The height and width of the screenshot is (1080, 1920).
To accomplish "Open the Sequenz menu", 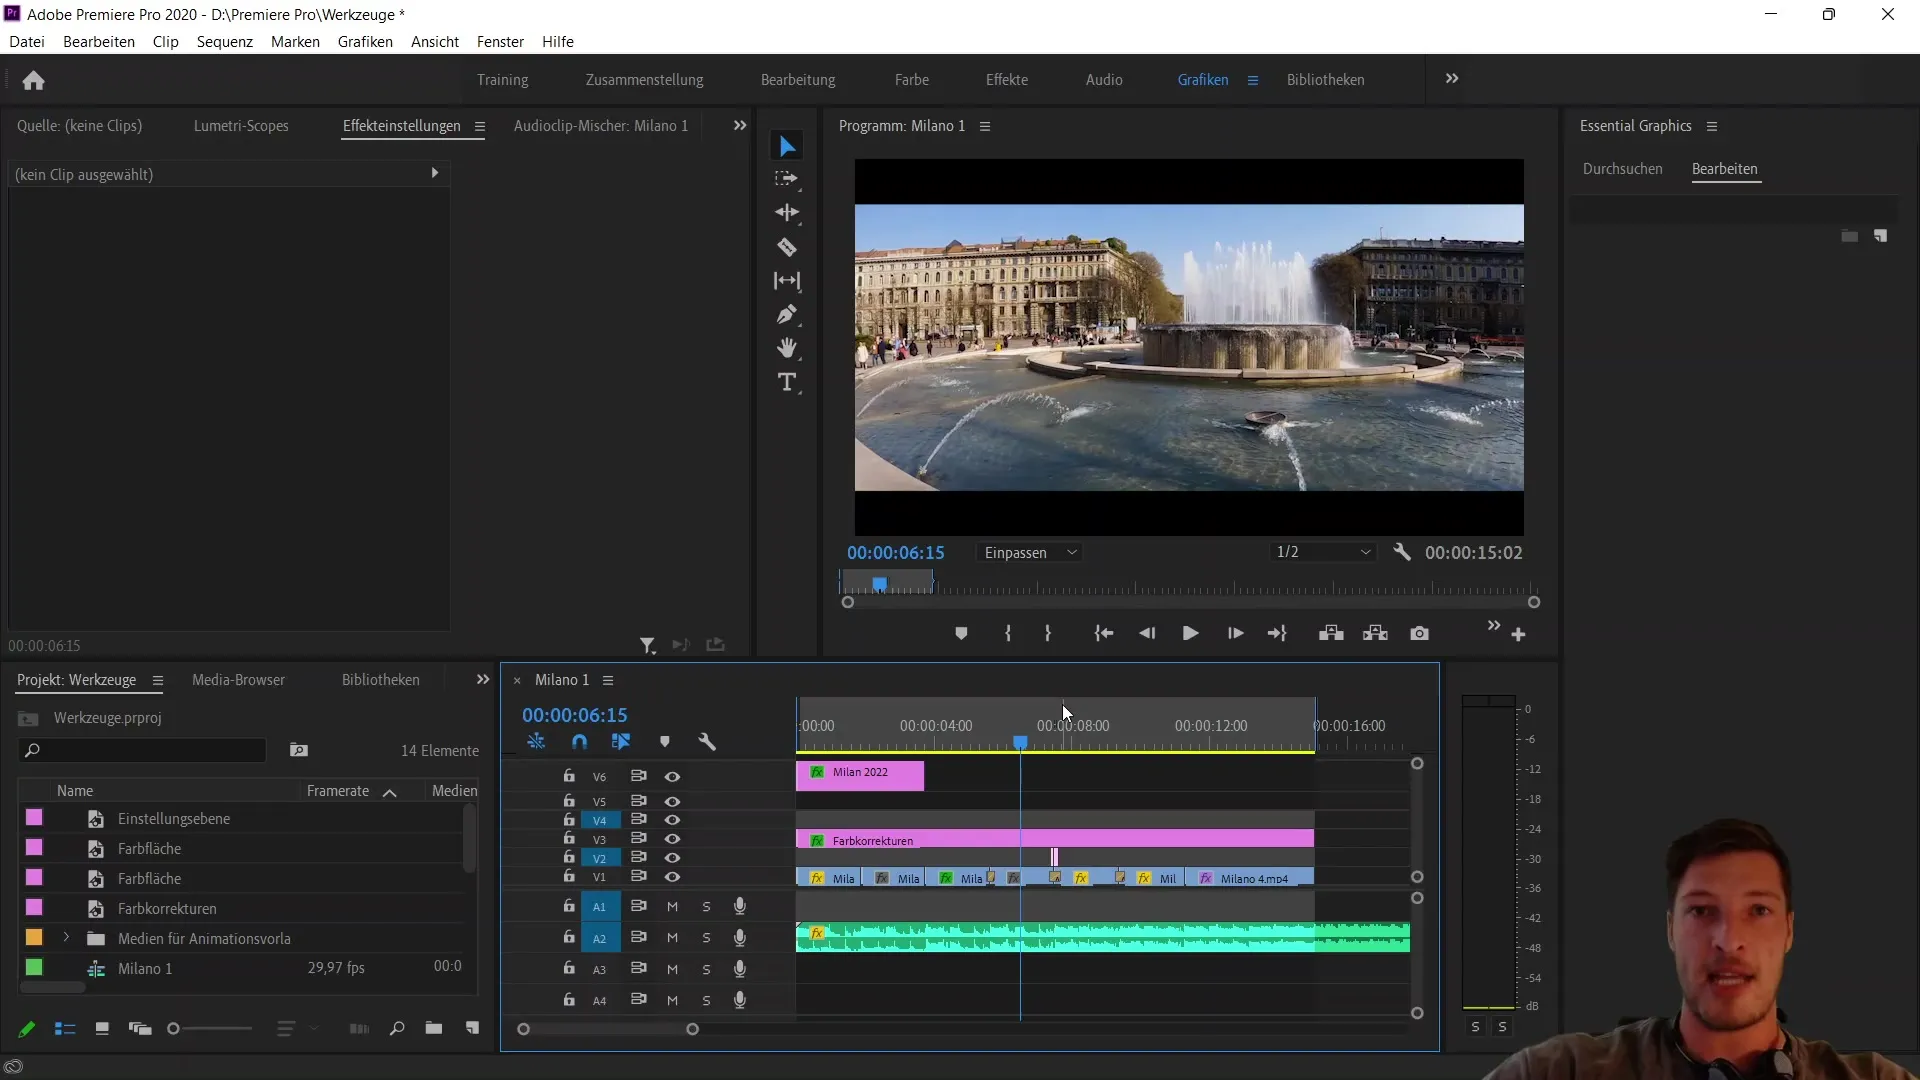I will (225, 42).
